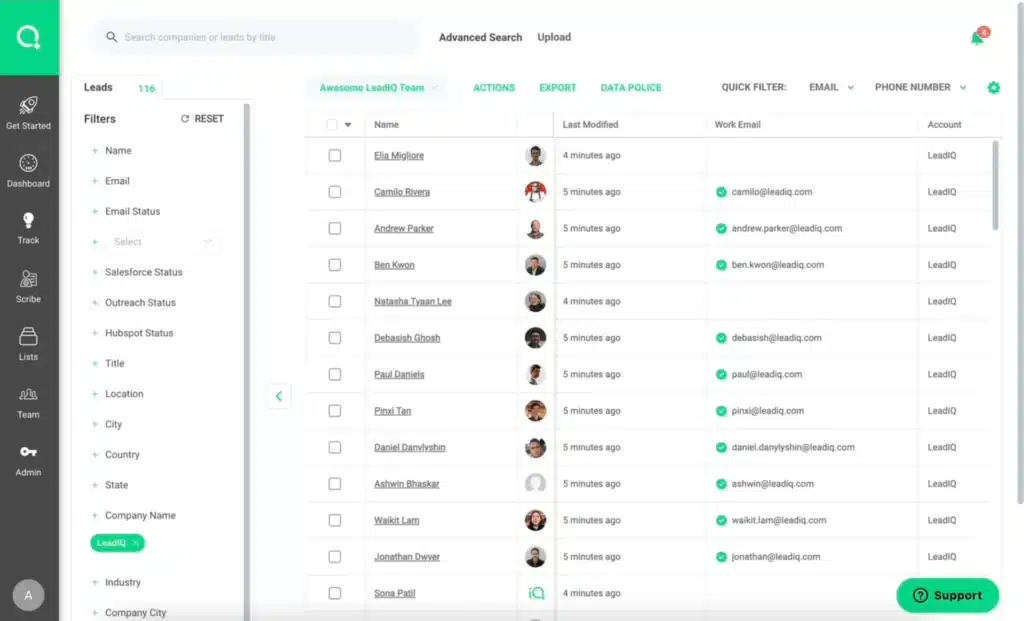Click Ashwin Bhaskar's placeholder avatar
The width and height of the screenshot is (1024, 621).
pos(535,483)
